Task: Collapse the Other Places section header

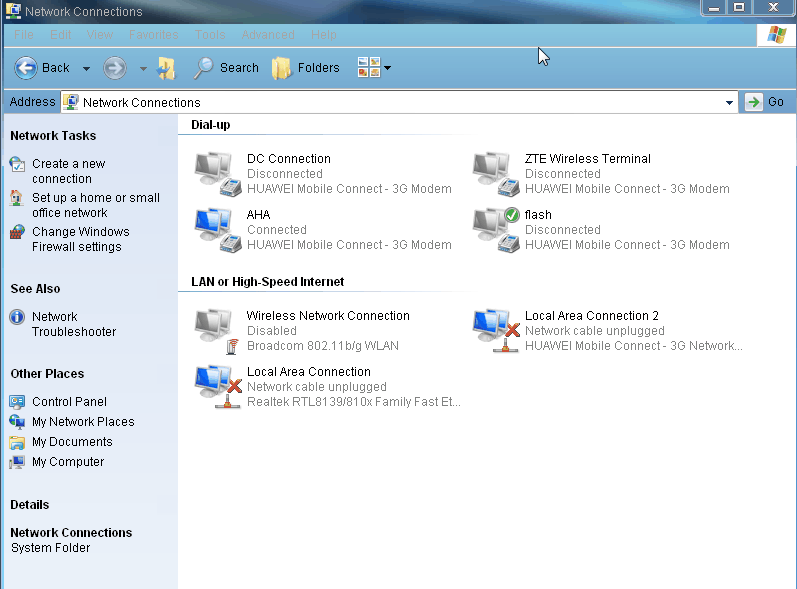Action: click(x=47, y=374)
